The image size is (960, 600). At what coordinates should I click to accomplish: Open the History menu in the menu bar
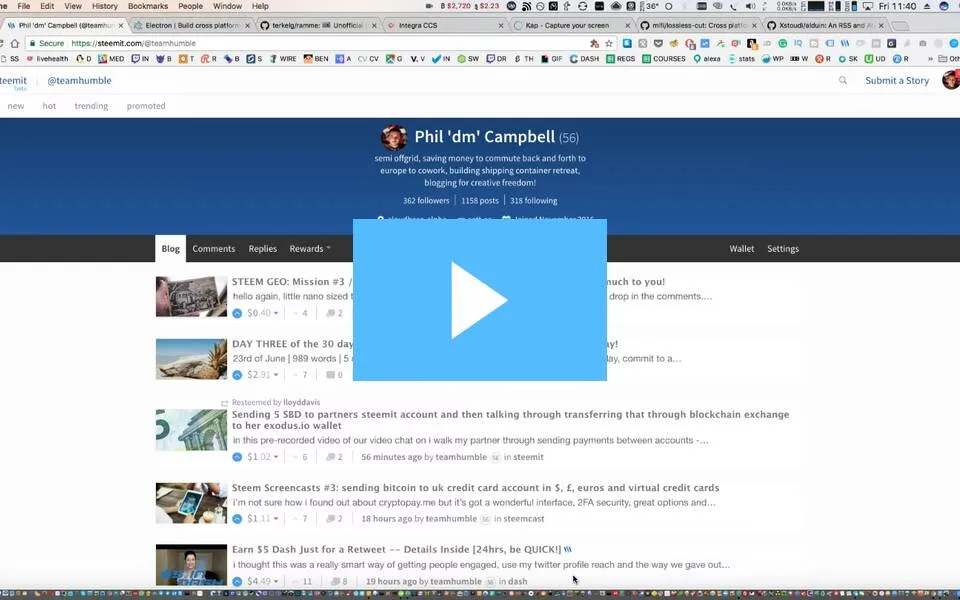point(105,6)
